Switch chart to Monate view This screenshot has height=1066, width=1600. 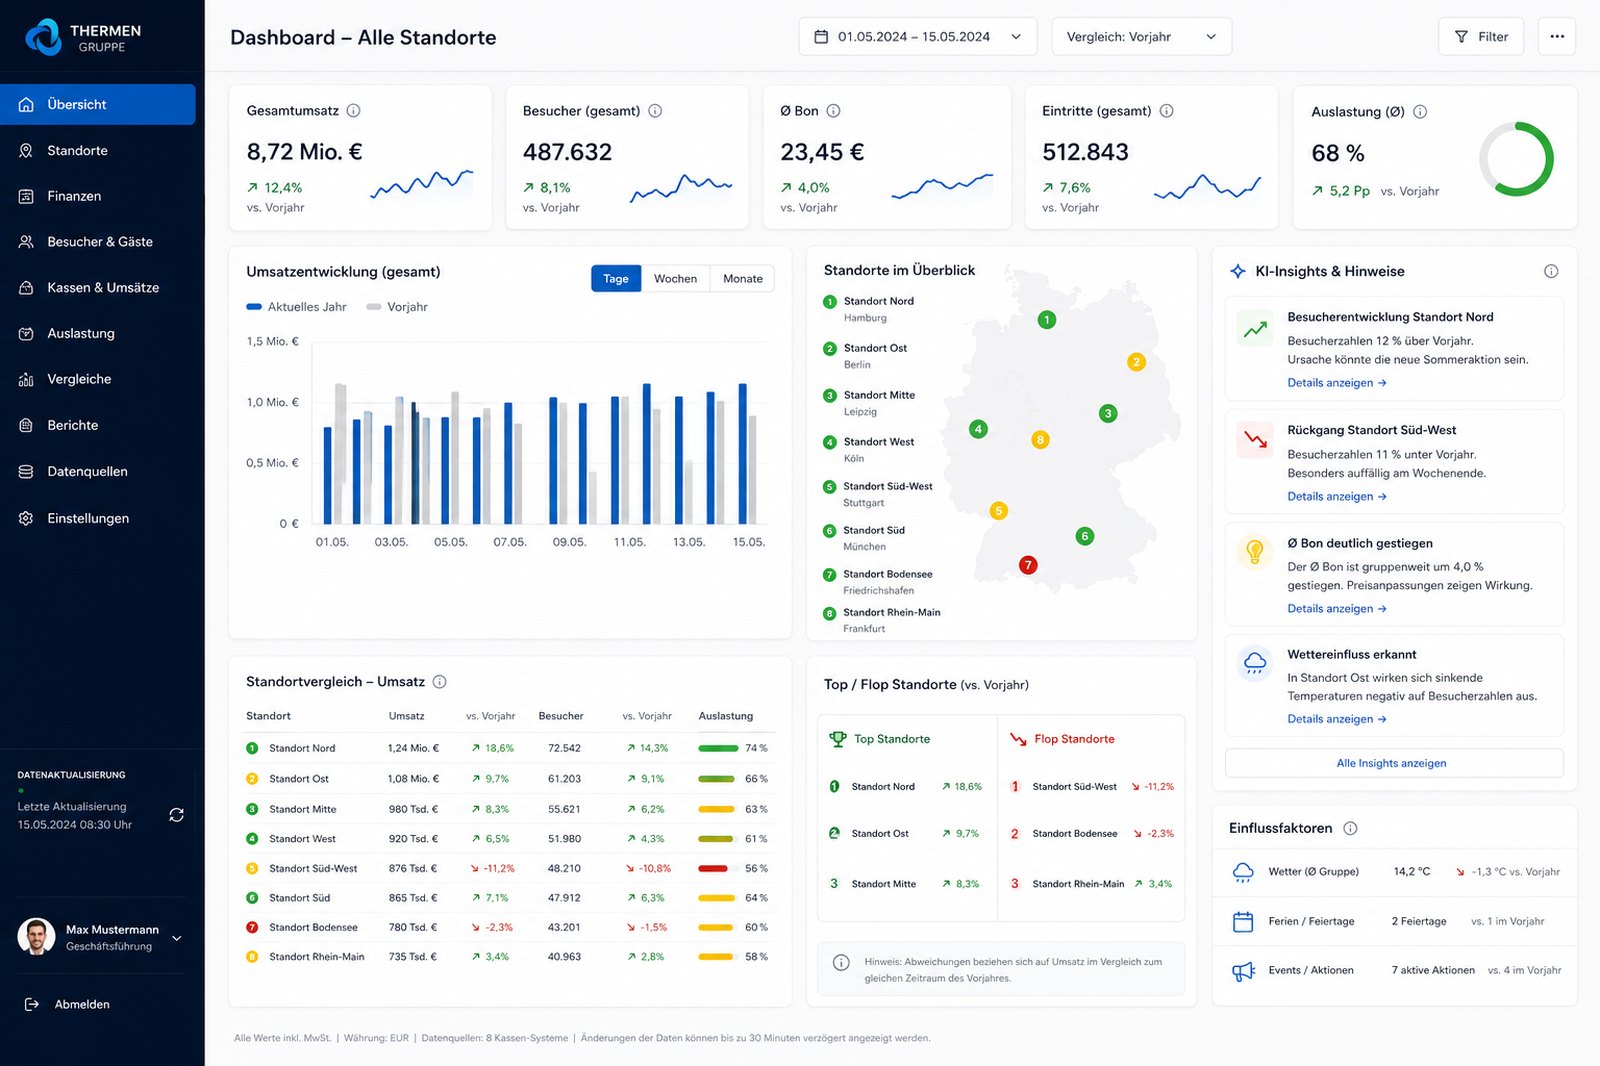click(743, 279)
